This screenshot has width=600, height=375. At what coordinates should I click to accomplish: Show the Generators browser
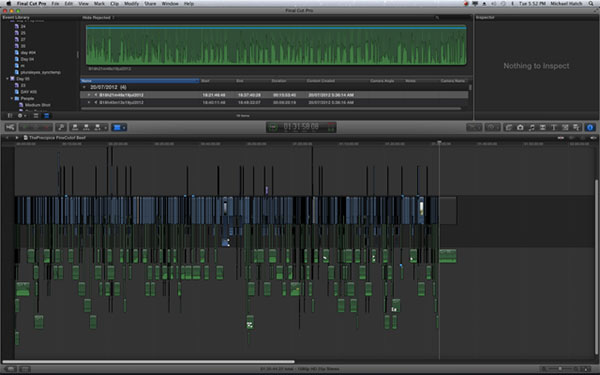point(565,127)
